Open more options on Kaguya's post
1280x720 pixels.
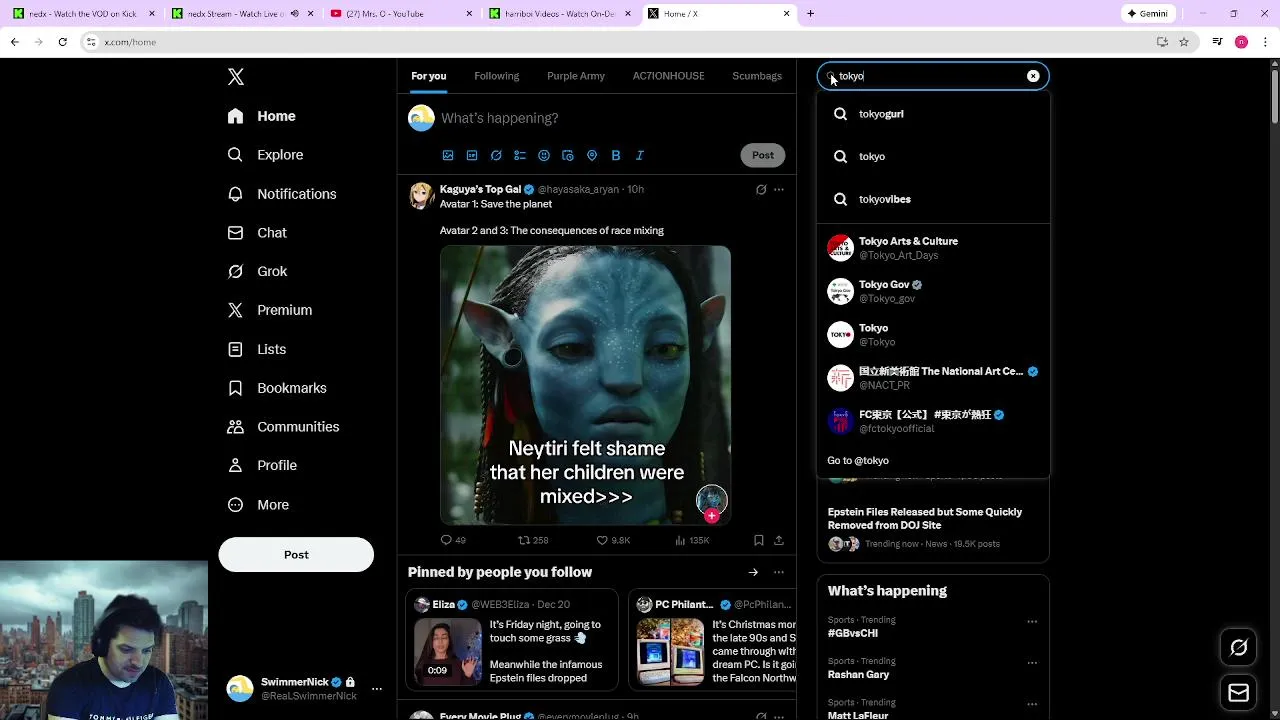click(779, 190)
